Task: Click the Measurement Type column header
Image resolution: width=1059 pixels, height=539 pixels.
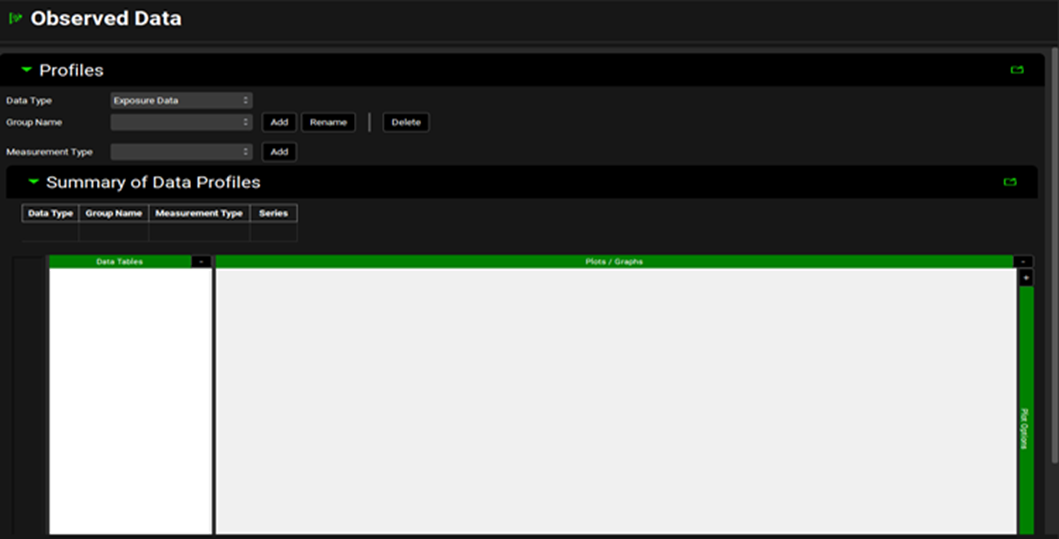Action: 199,213
